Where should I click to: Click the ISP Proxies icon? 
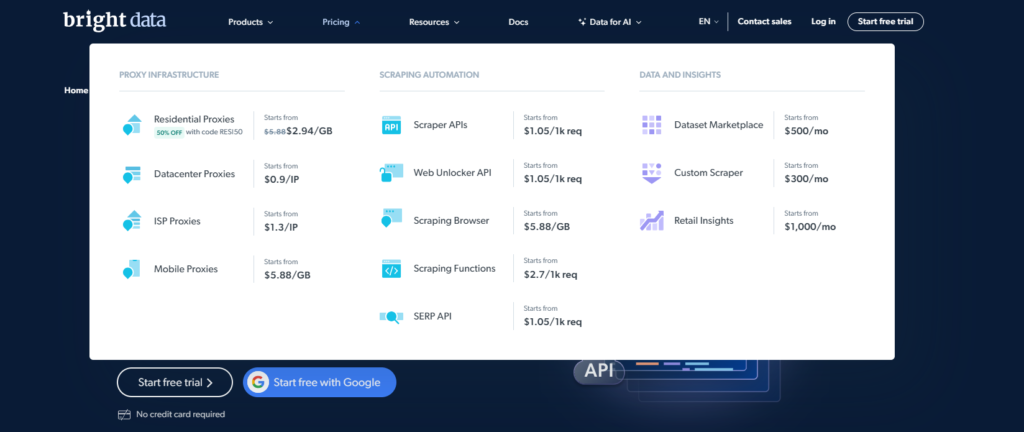[132, 221]
